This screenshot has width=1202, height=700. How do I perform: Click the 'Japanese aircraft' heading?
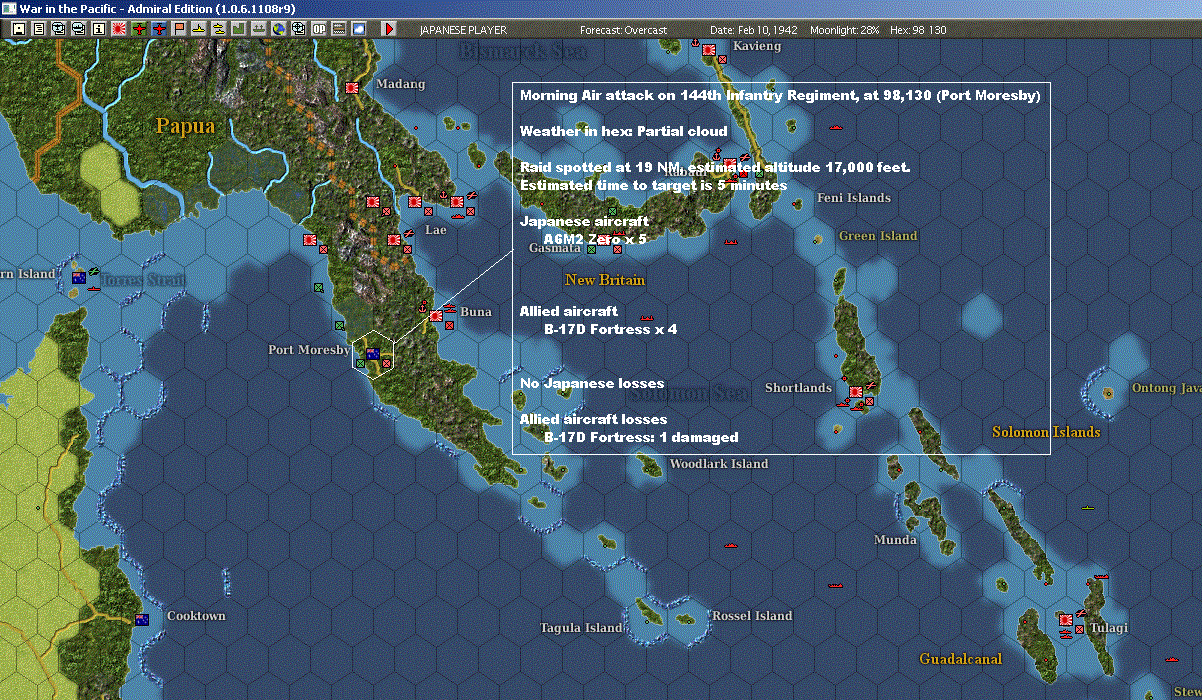584,221
